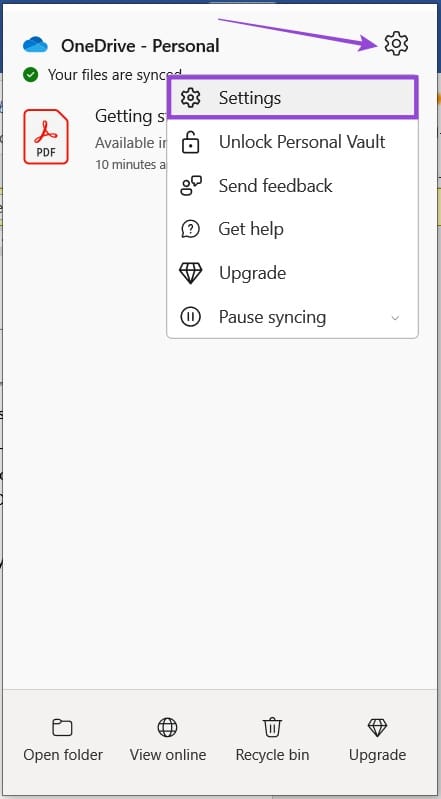Click the green synced status checkmark icon
Viewport: 441px width, 799px height.
tap(31, 75)
